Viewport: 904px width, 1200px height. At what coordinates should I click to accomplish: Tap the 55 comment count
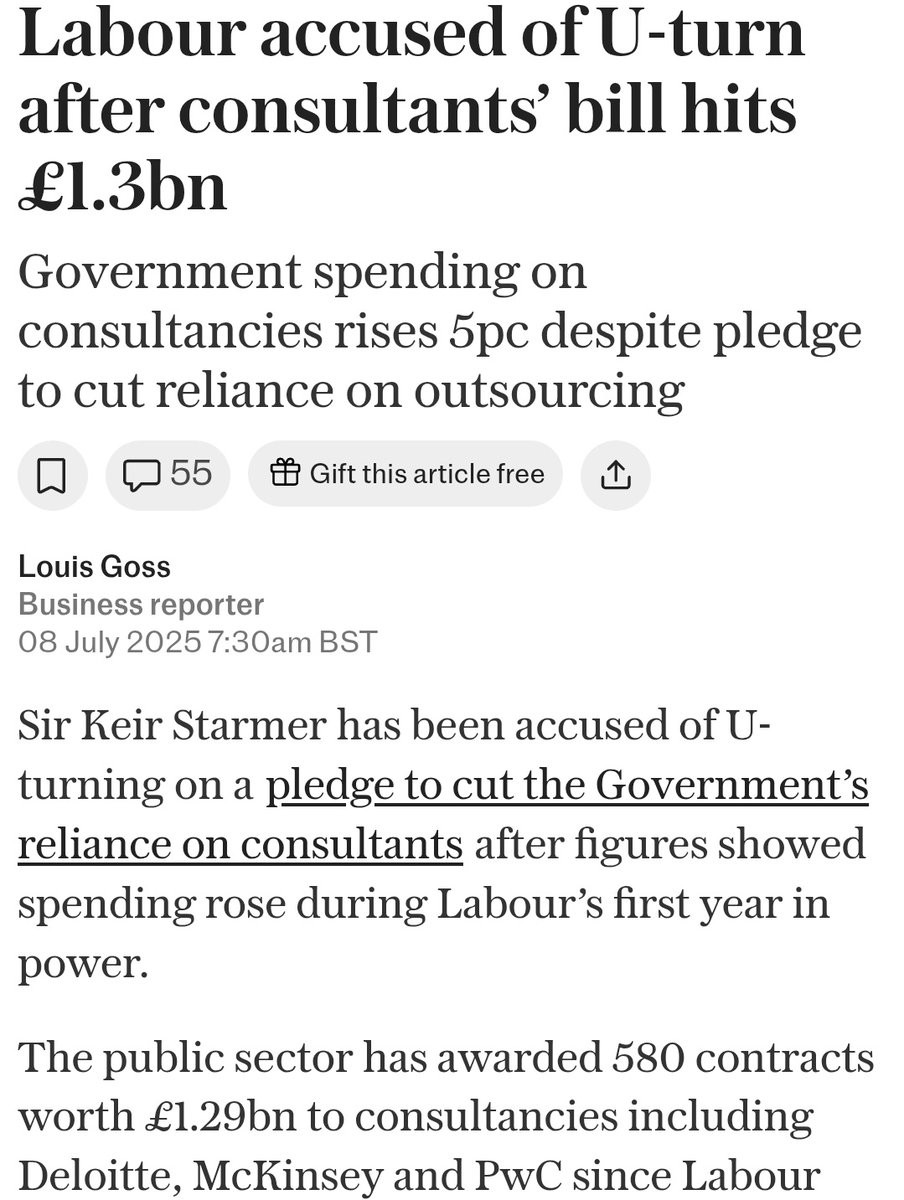(x=190, y=473)
